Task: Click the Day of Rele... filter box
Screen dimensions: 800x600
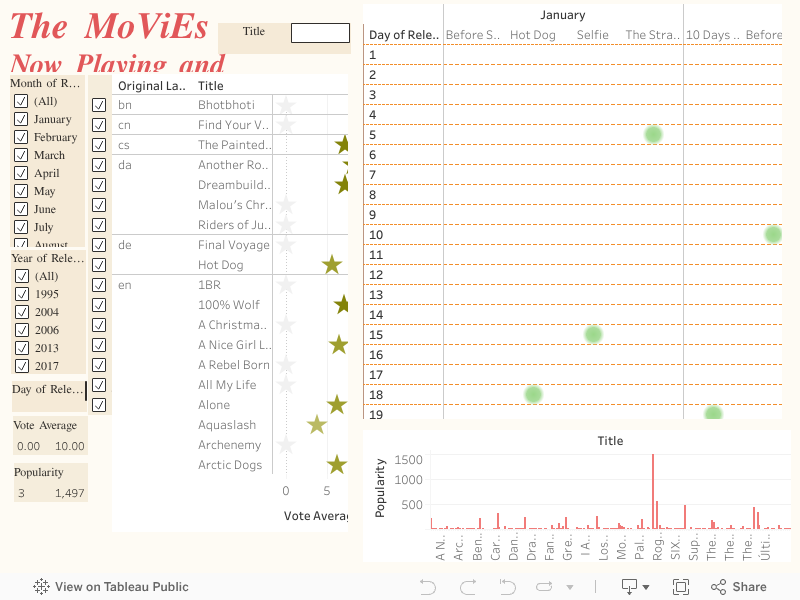Action: point(49,396)
